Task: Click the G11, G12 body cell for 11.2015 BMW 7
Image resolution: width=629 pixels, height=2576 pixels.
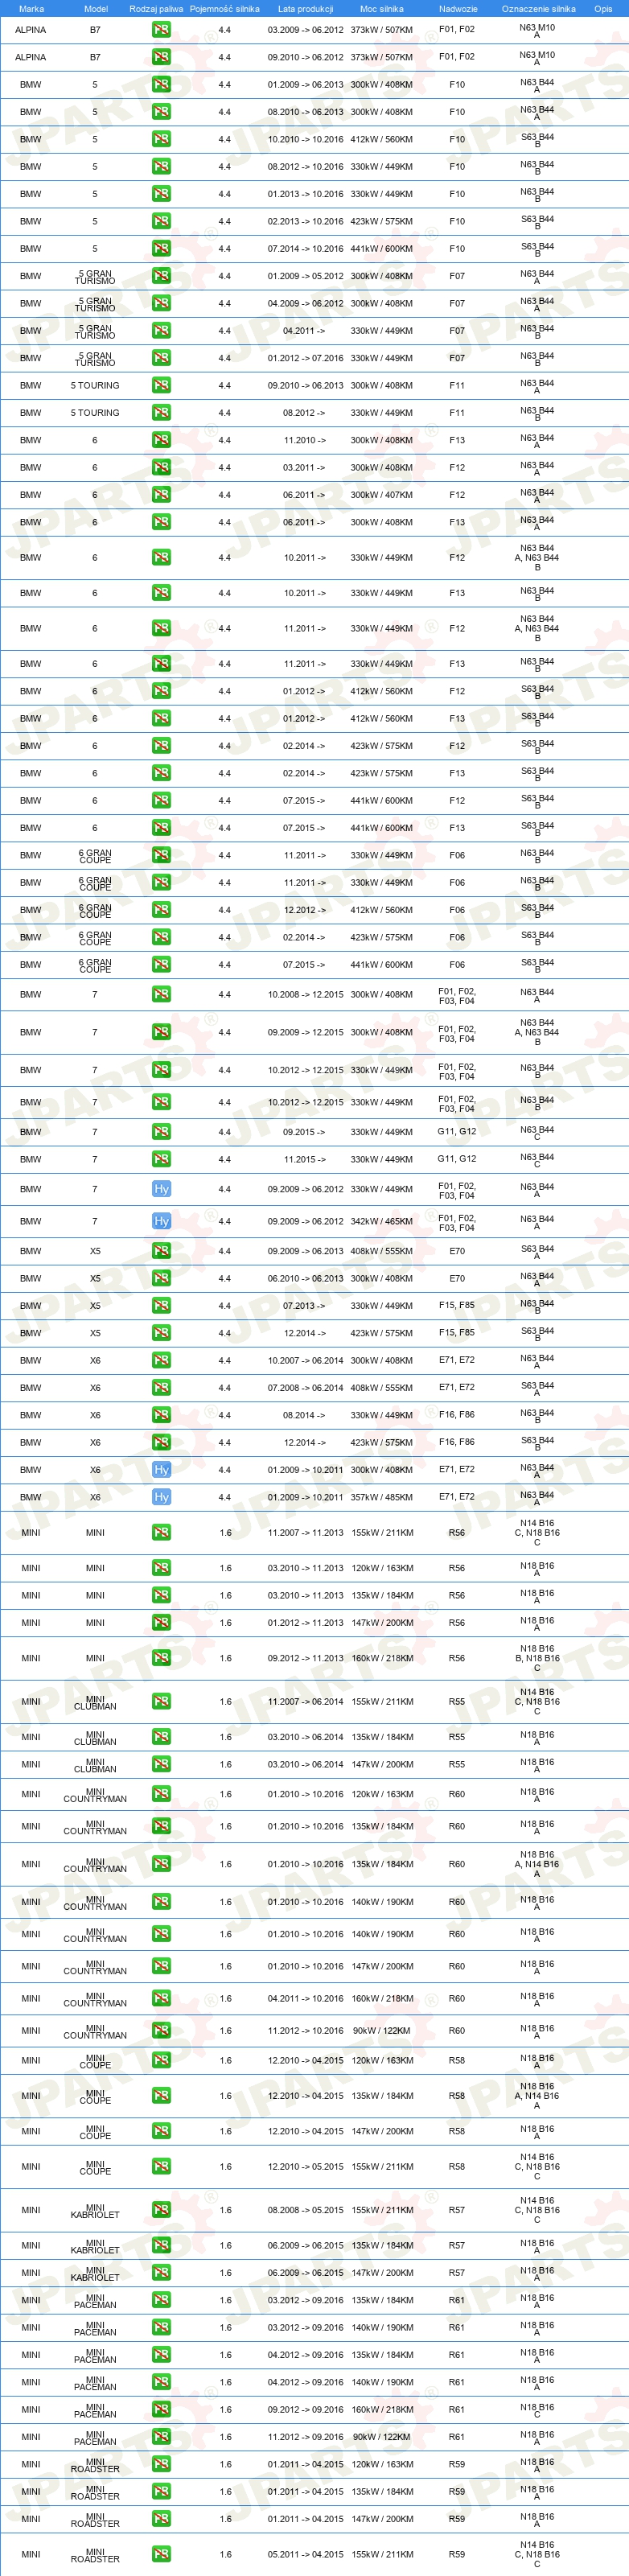Action: [x=457, y=1159]
